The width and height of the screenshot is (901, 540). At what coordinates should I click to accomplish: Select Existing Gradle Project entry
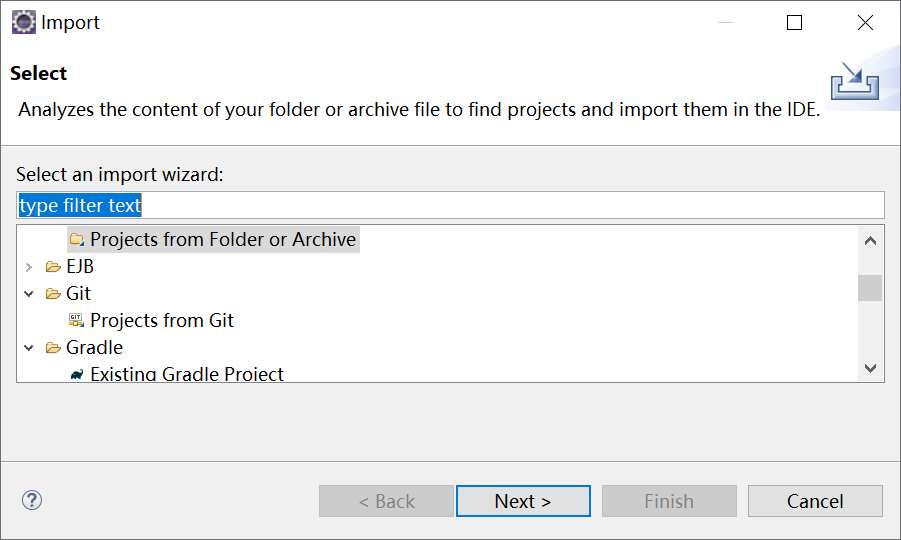[187, 374]
